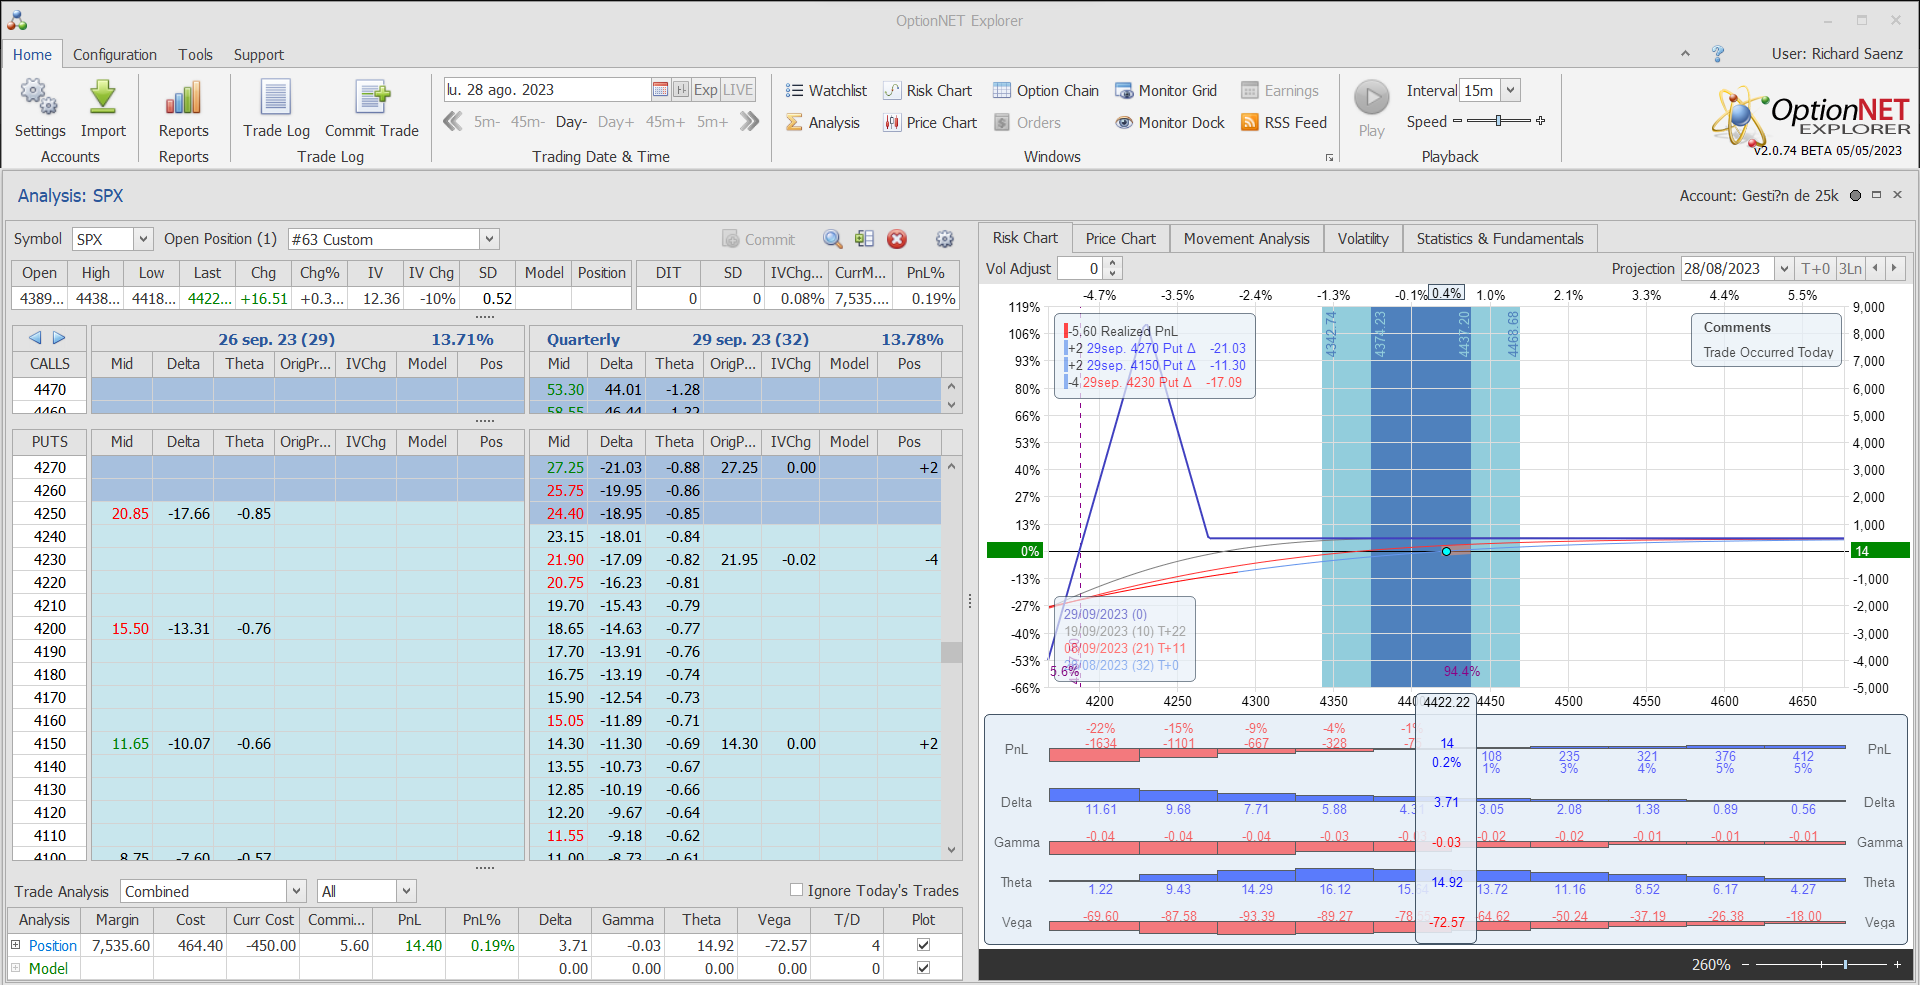The height and width of the screenshot is (985, 1920).
Task: Toggle the Position row Plot checkbox
Action: pyautogui.click(x=923, y=945)
